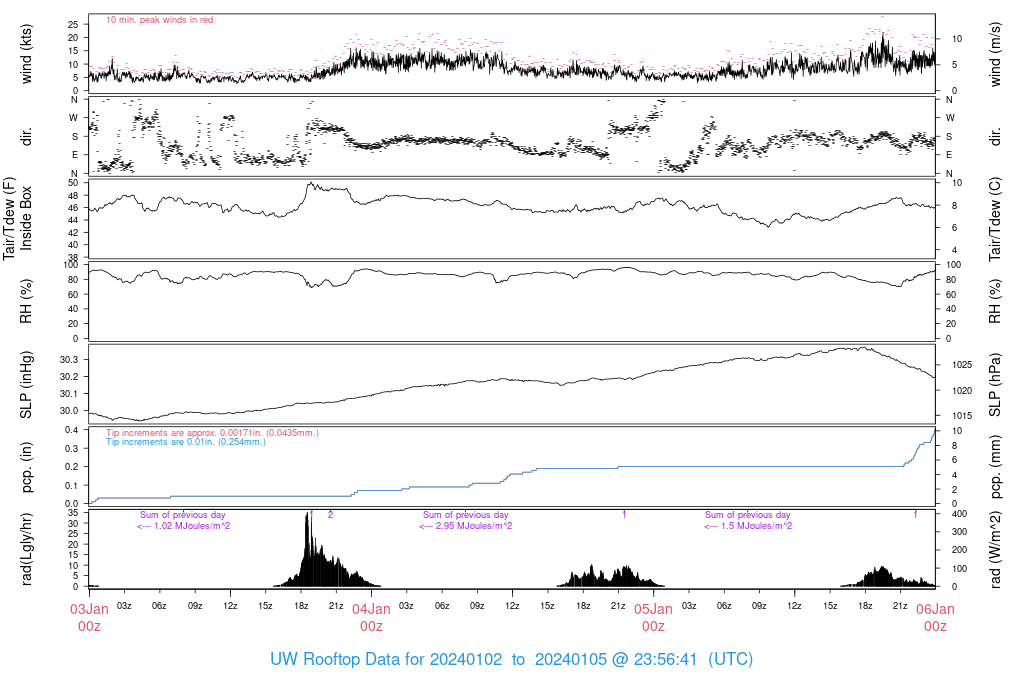Click the '30.0' tick on the SLP axis

69,411
